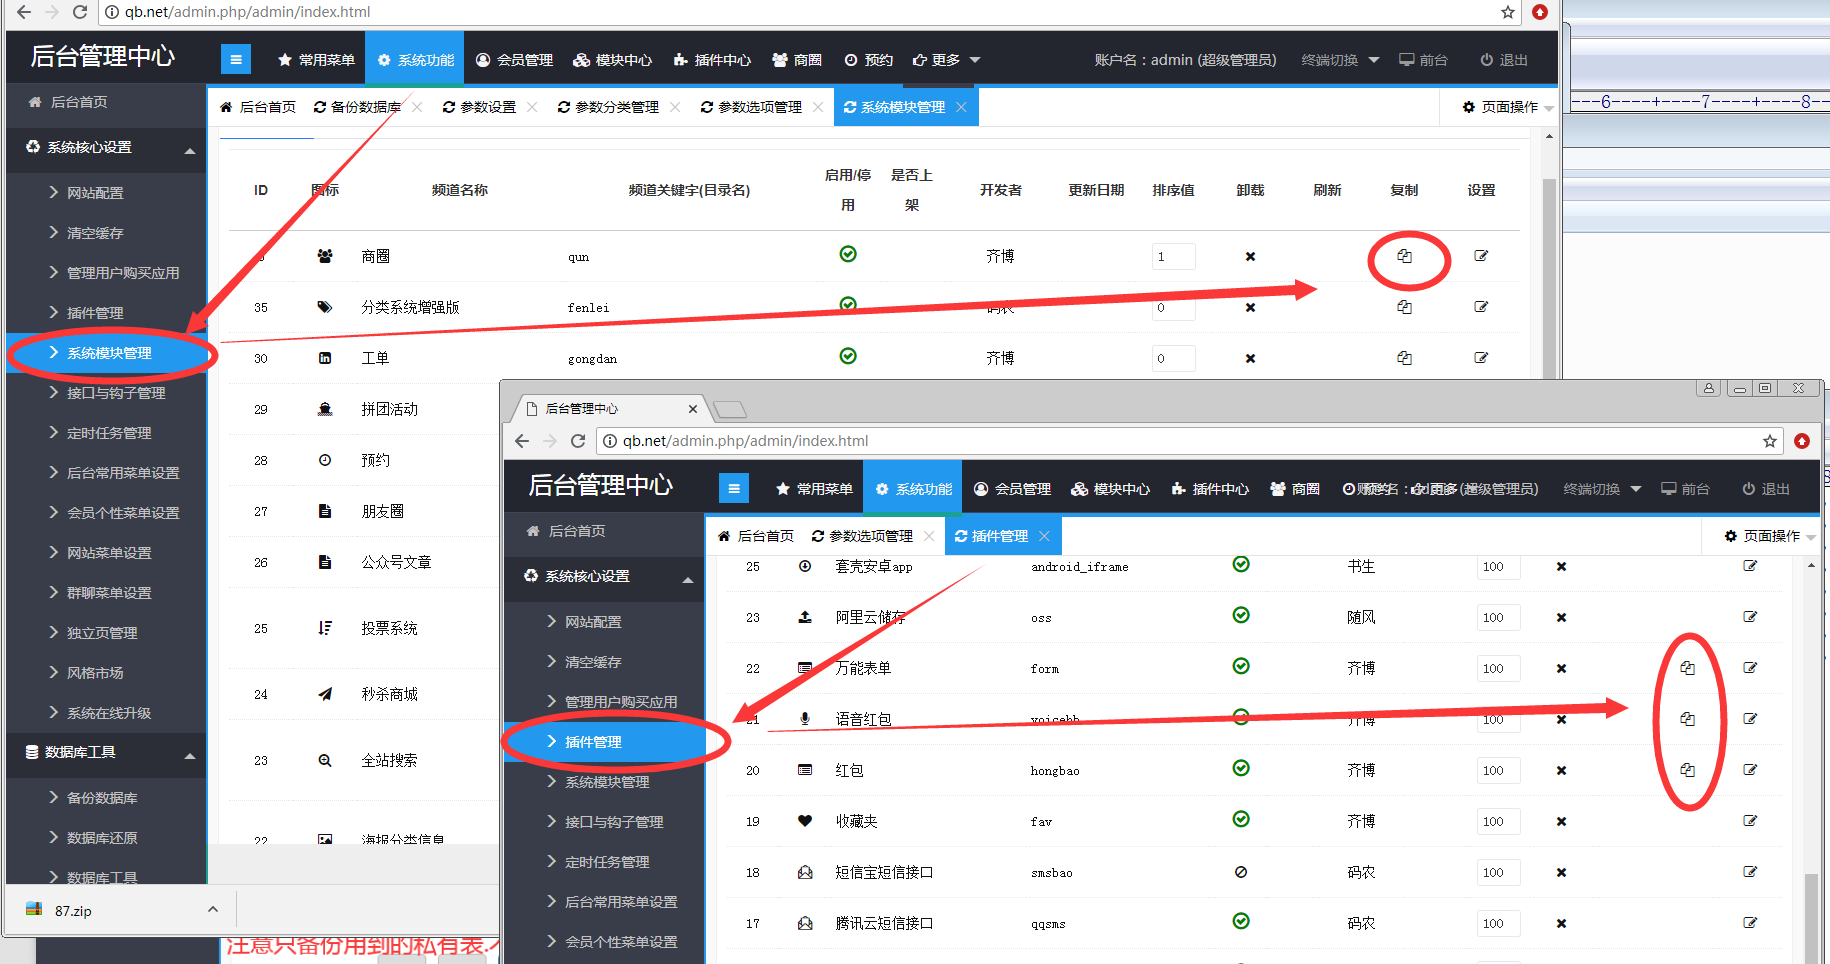This screenshot has height=964, width=1830.
Task: Toggle the enabled status for 阿里云储存
Action: pos(1241,615)
